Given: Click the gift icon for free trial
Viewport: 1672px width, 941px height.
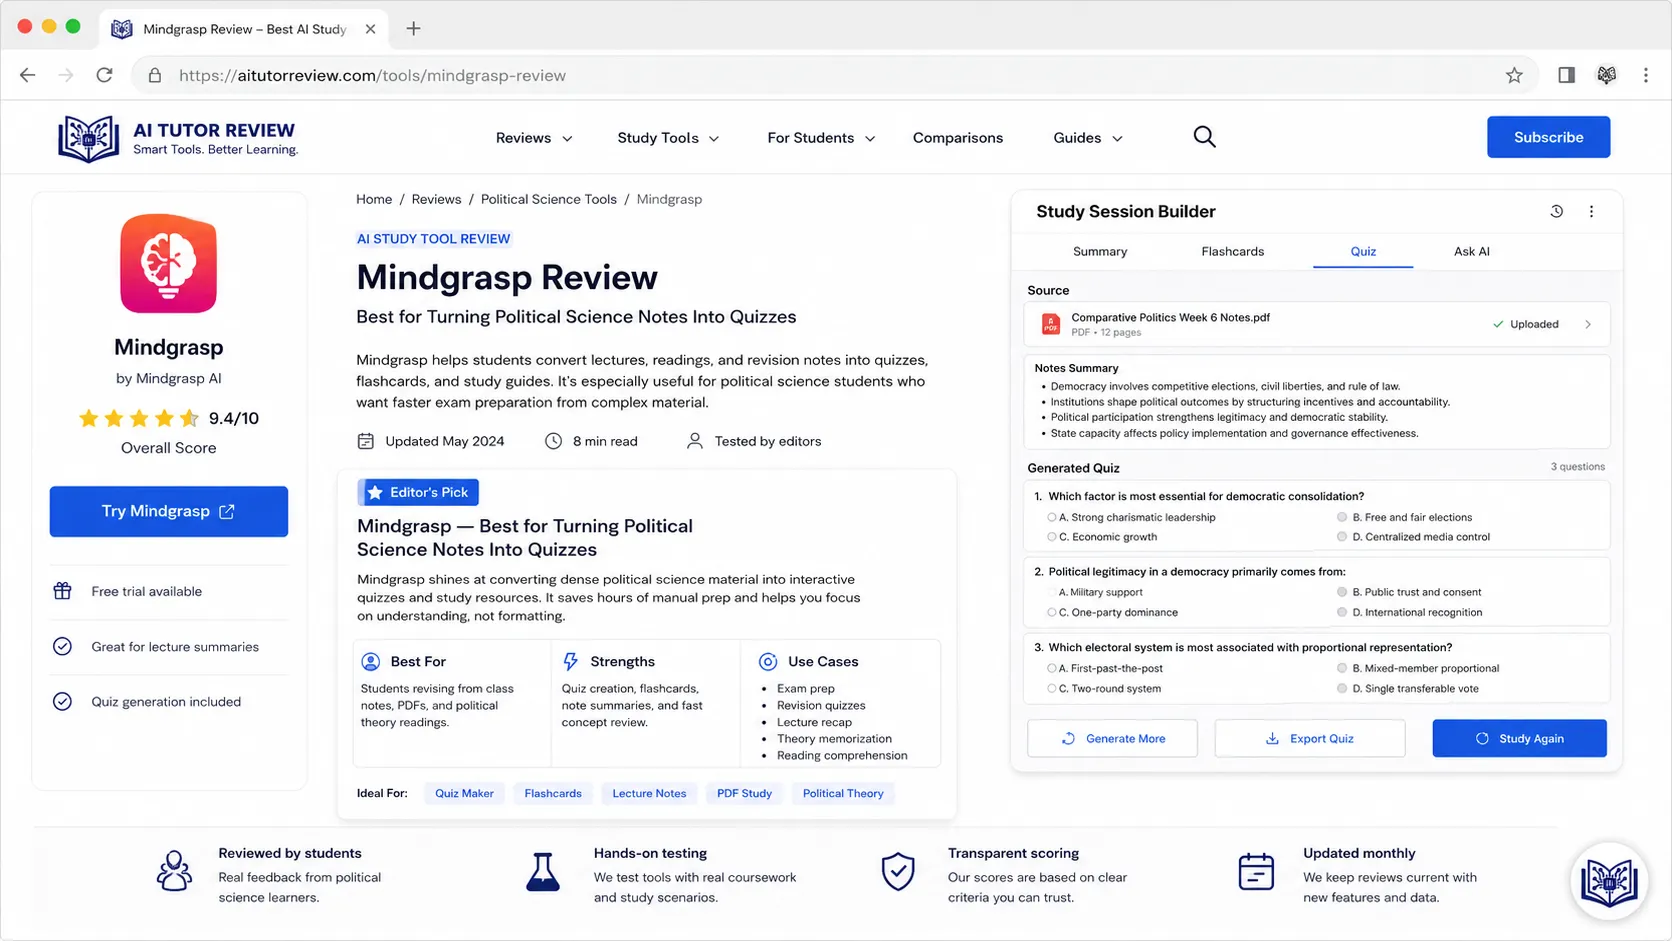Looking at the screenshot, I should point(62,591).
